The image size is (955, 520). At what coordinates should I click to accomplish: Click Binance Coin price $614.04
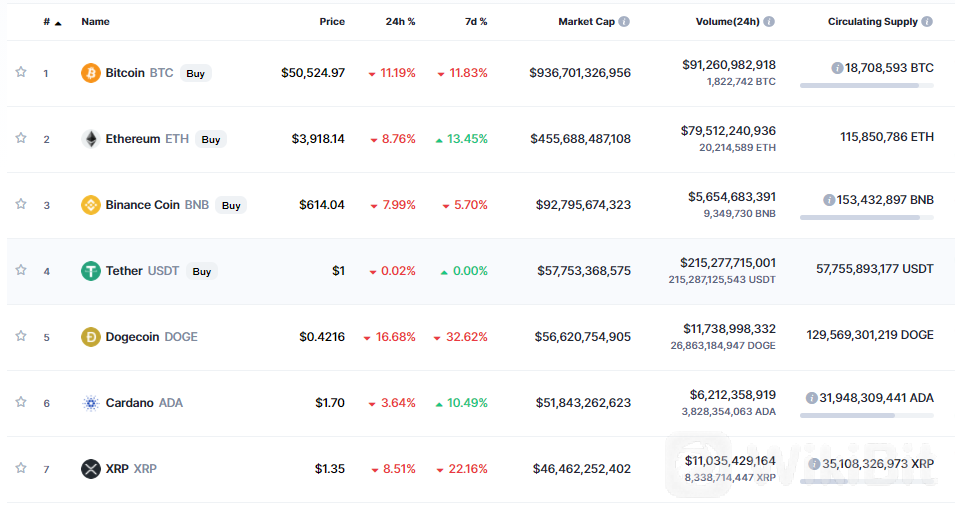click(322, 205)
